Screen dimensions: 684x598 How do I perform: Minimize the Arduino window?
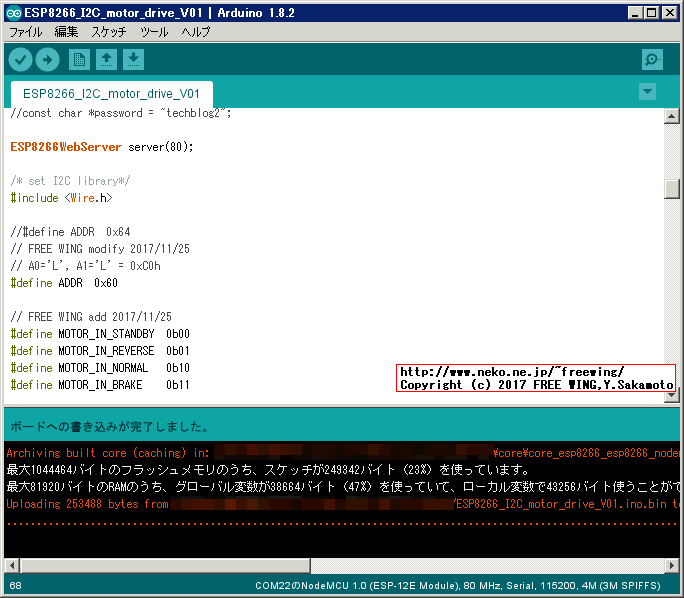click(635, 13)
